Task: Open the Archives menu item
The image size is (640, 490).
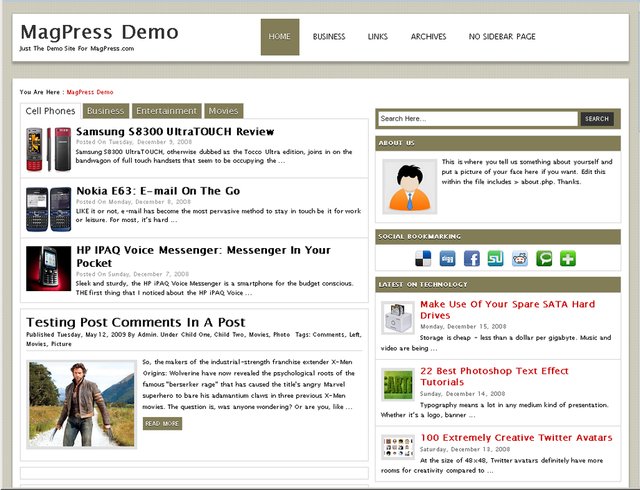Action: pyautogui.click(x=428, y=37)
